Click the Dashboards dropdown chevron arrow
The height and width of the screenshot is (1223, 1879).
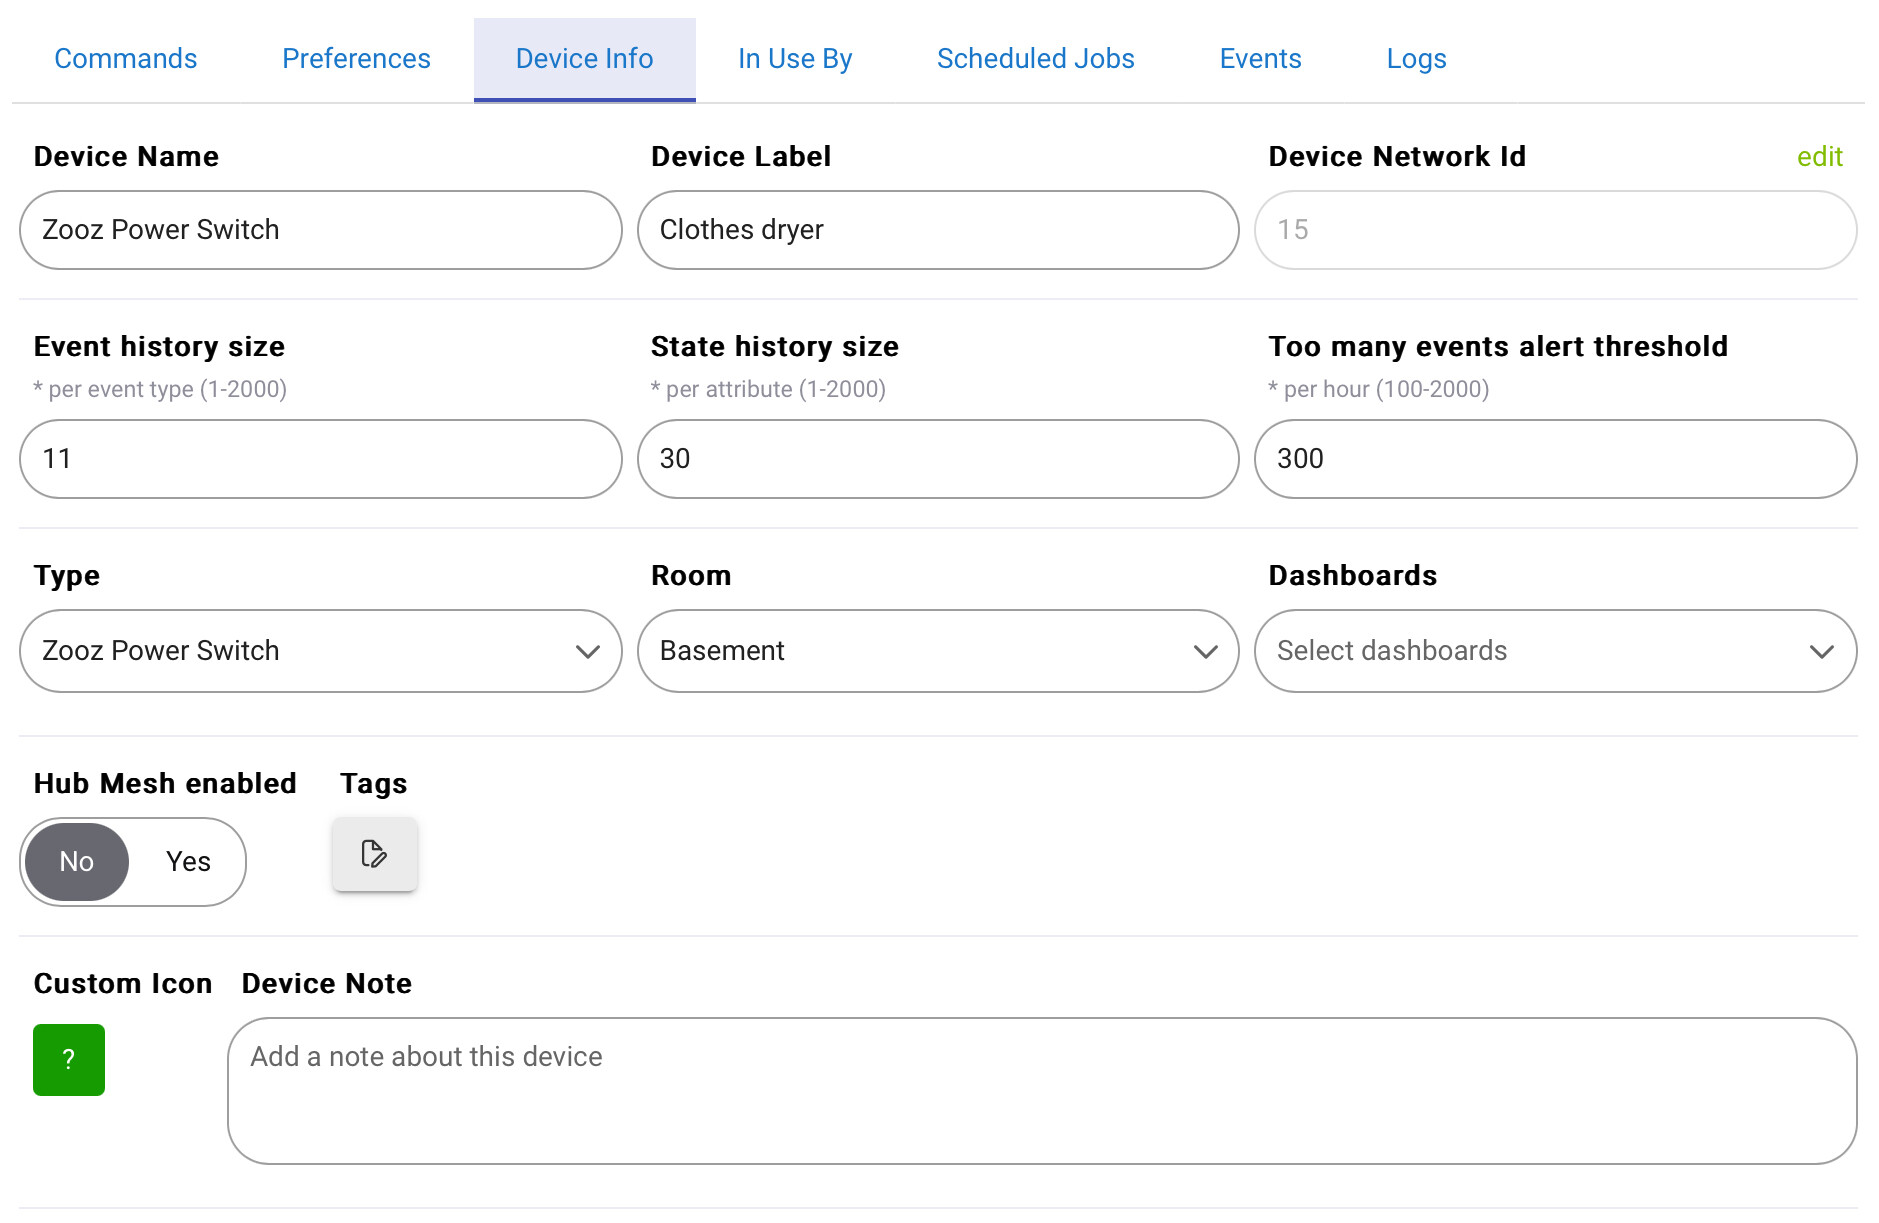coord(1822,652)
